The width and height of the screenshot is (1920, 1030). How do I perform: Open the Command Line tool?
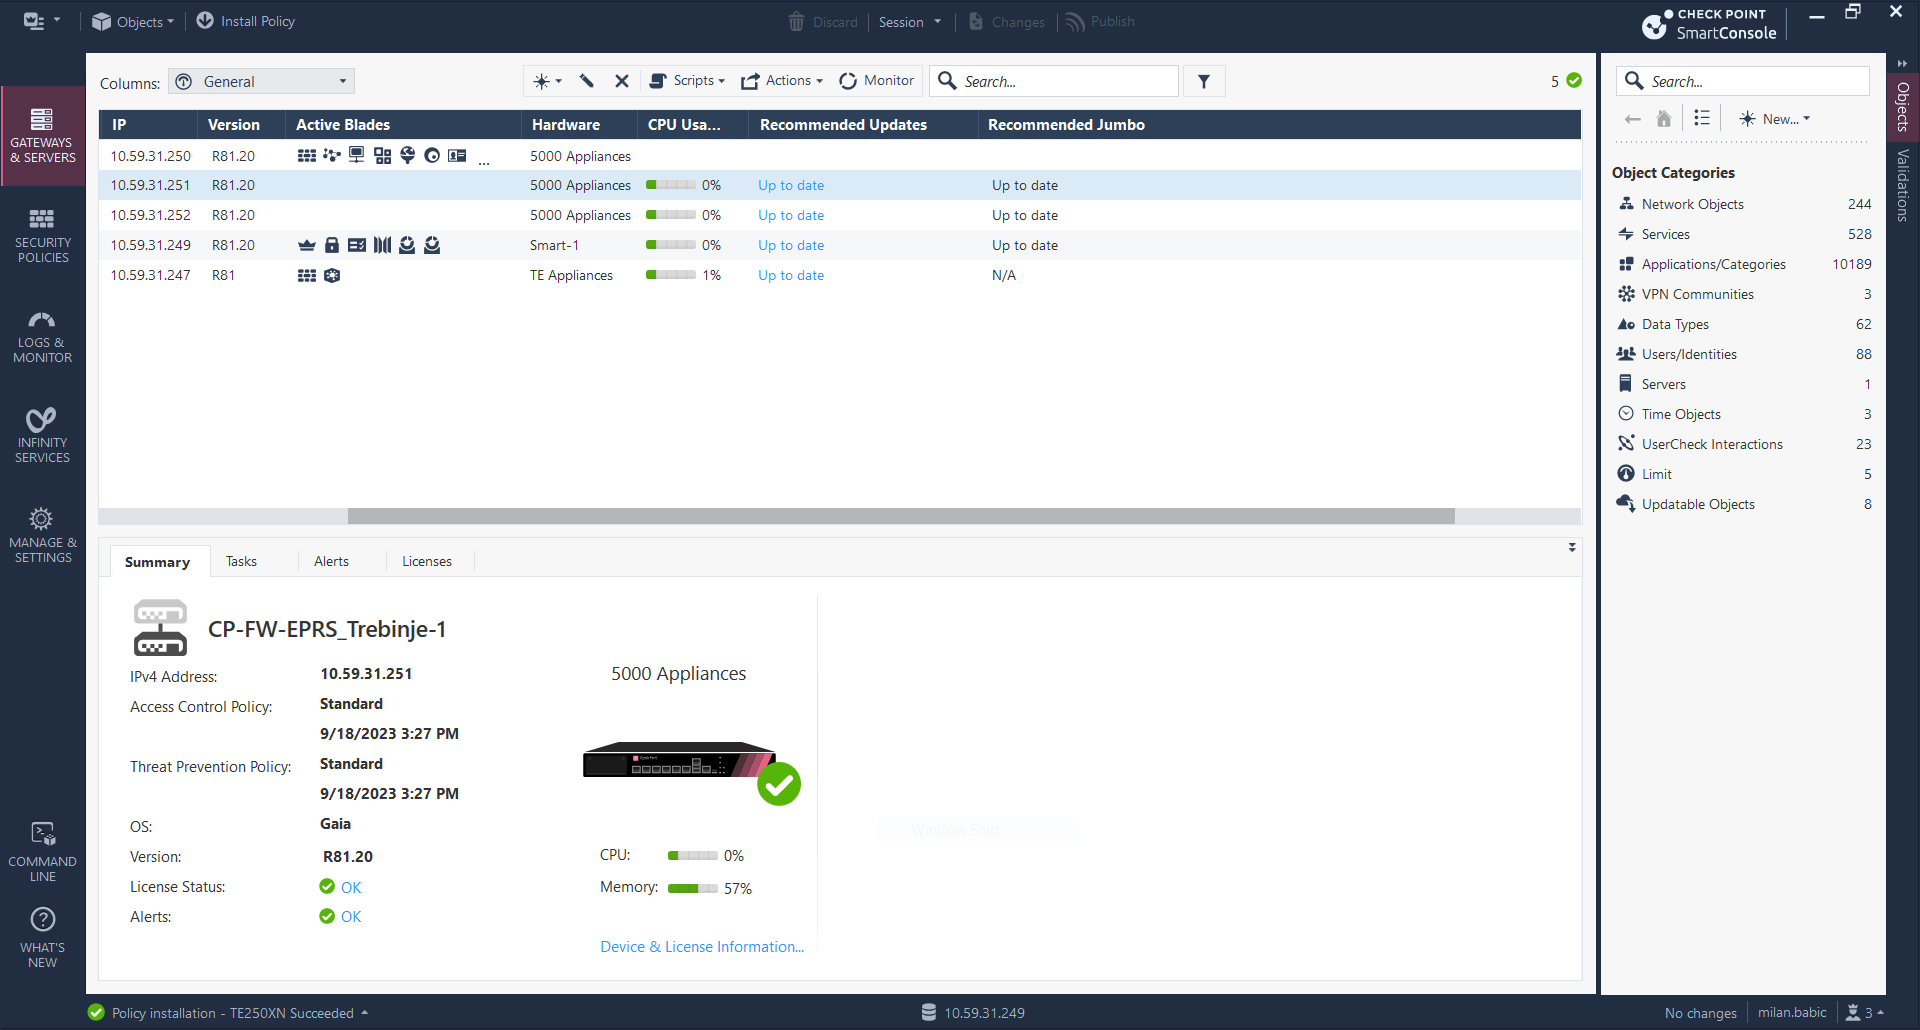(43, 853)
